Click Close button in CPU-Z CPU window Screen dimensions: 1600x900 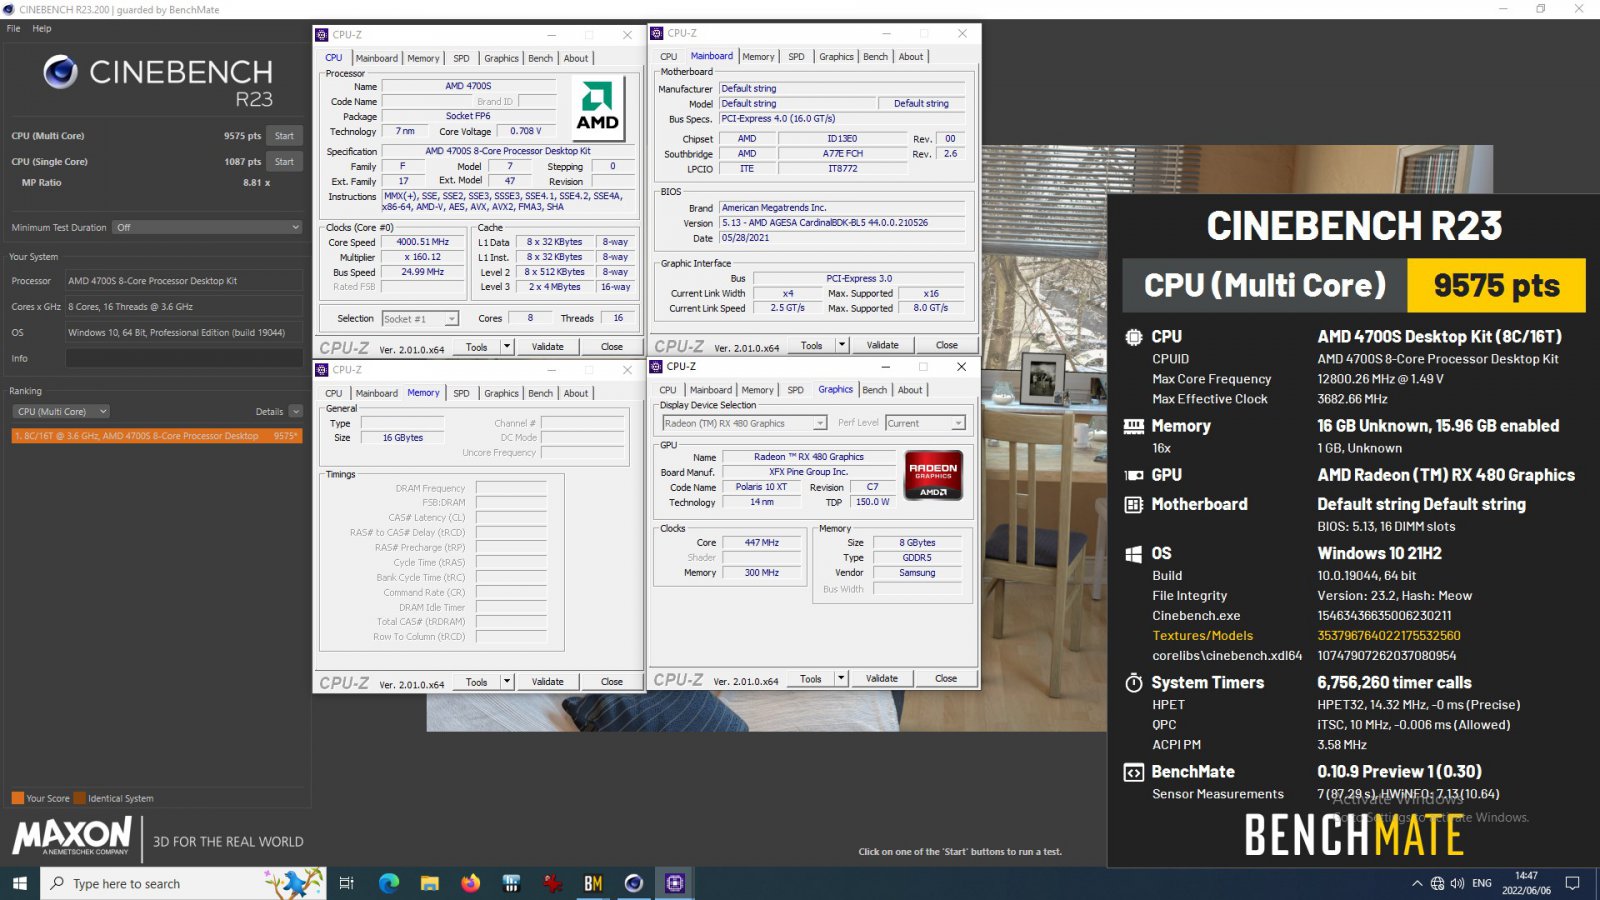(x=612, y=347)
